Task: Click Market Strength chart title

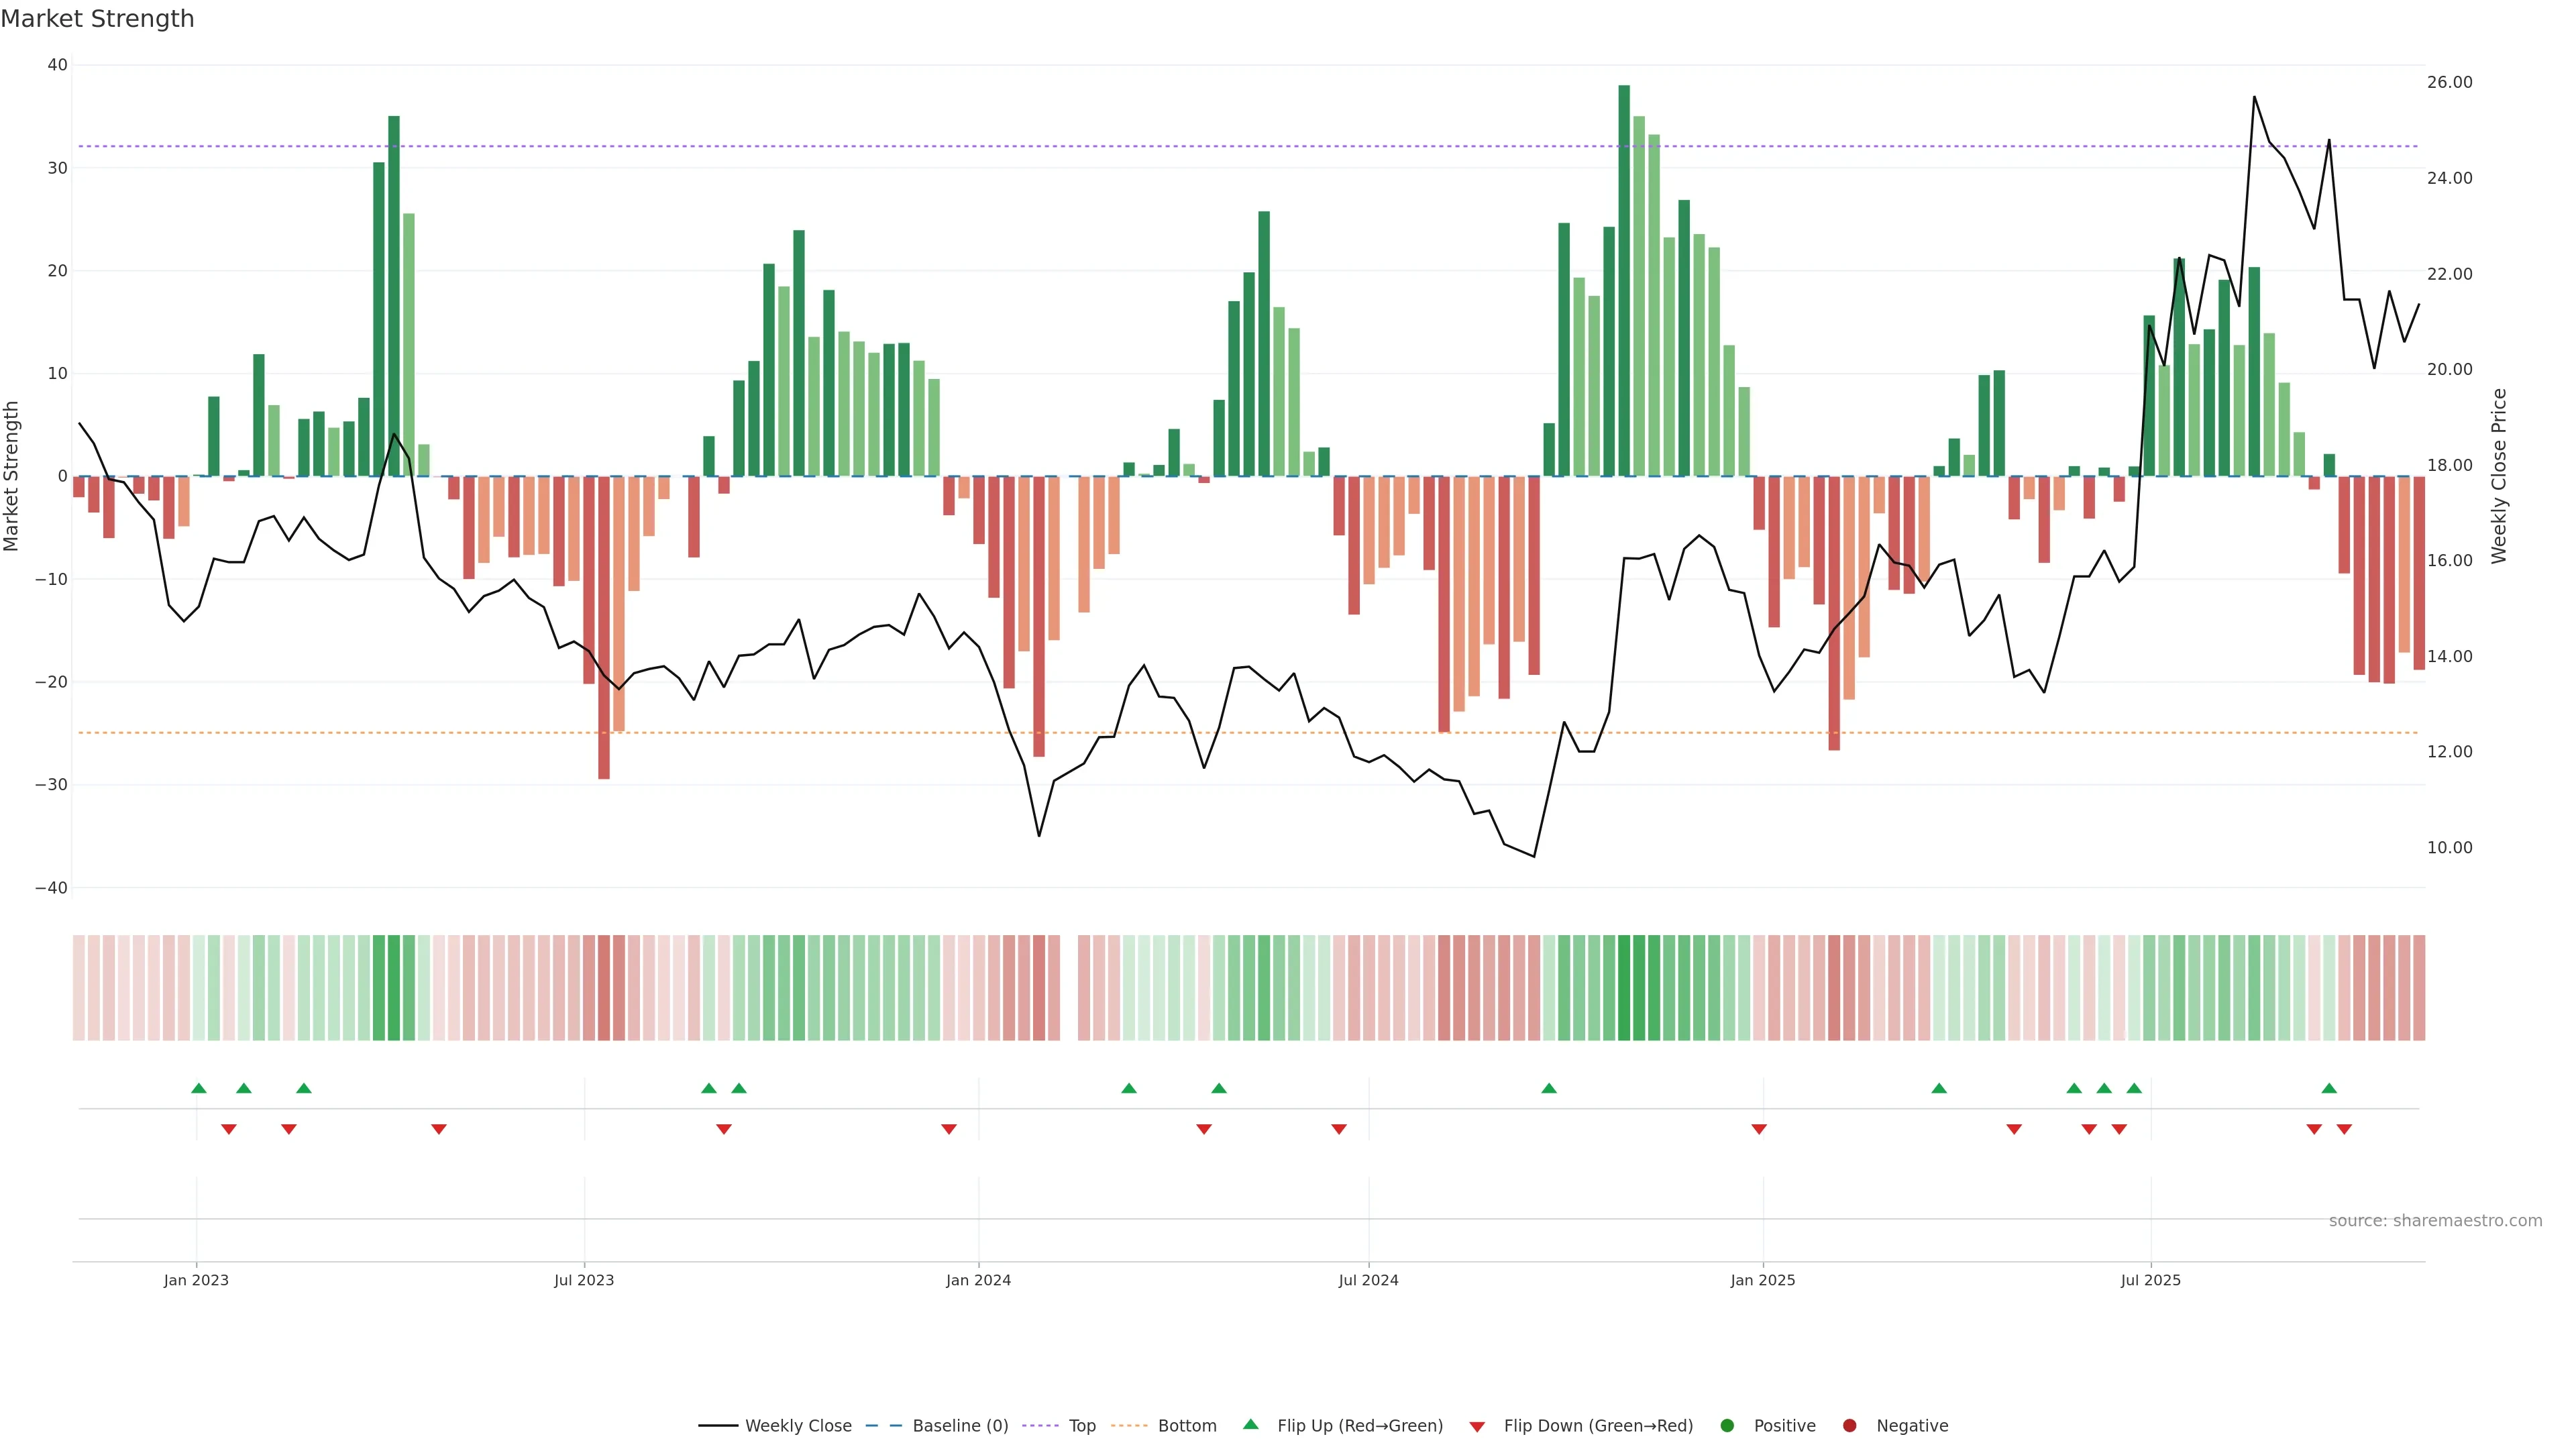Action: (97, 19)
